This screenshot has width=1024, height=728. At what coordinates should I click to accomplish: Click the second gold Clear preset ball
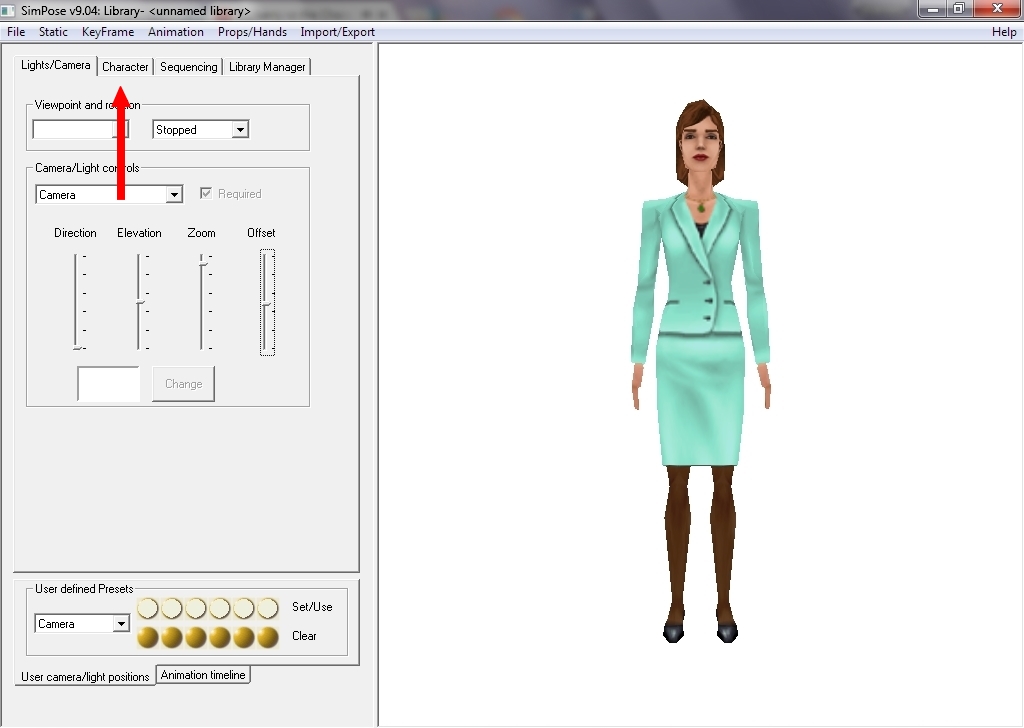172,637
